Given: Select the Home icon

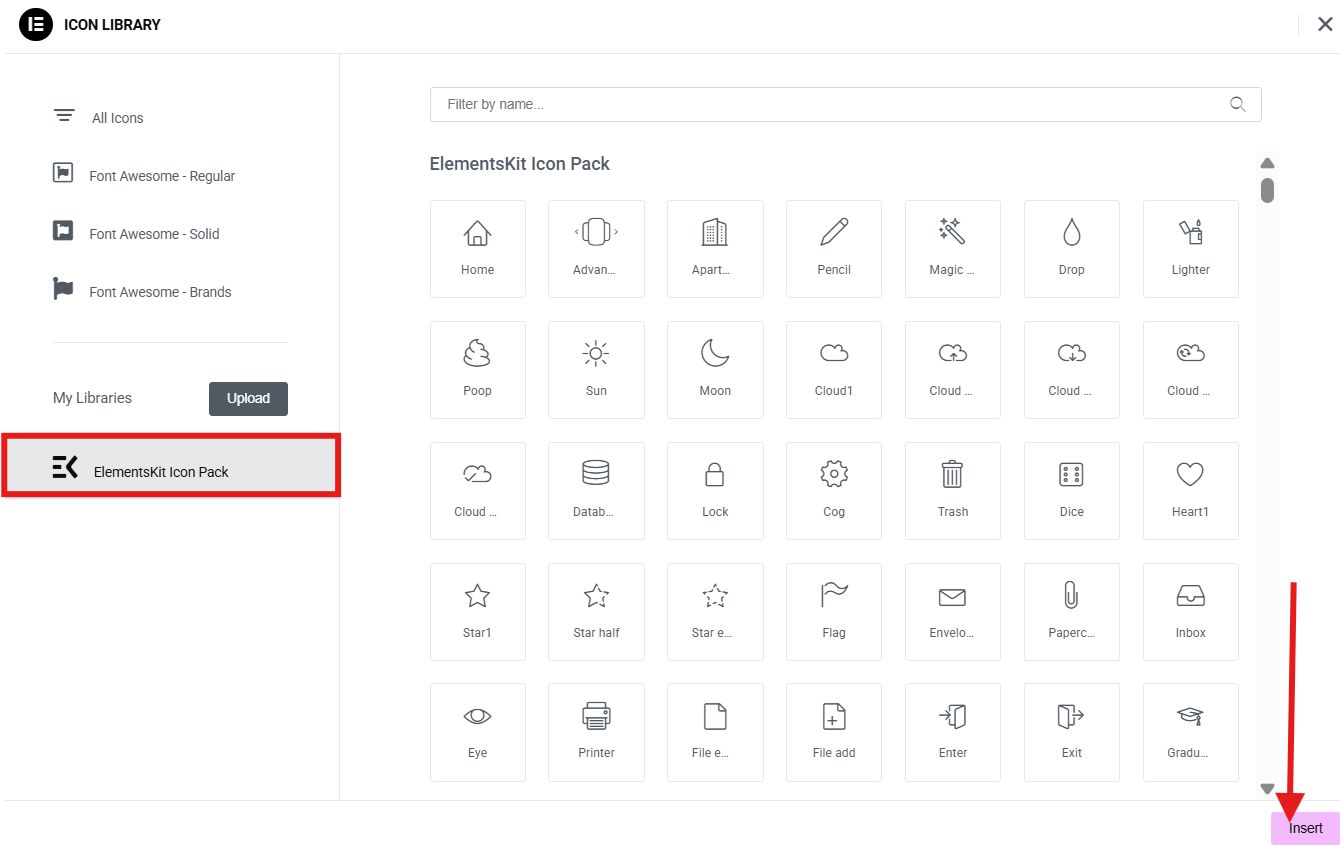Looking at the screenshot, I should (477, 248).
